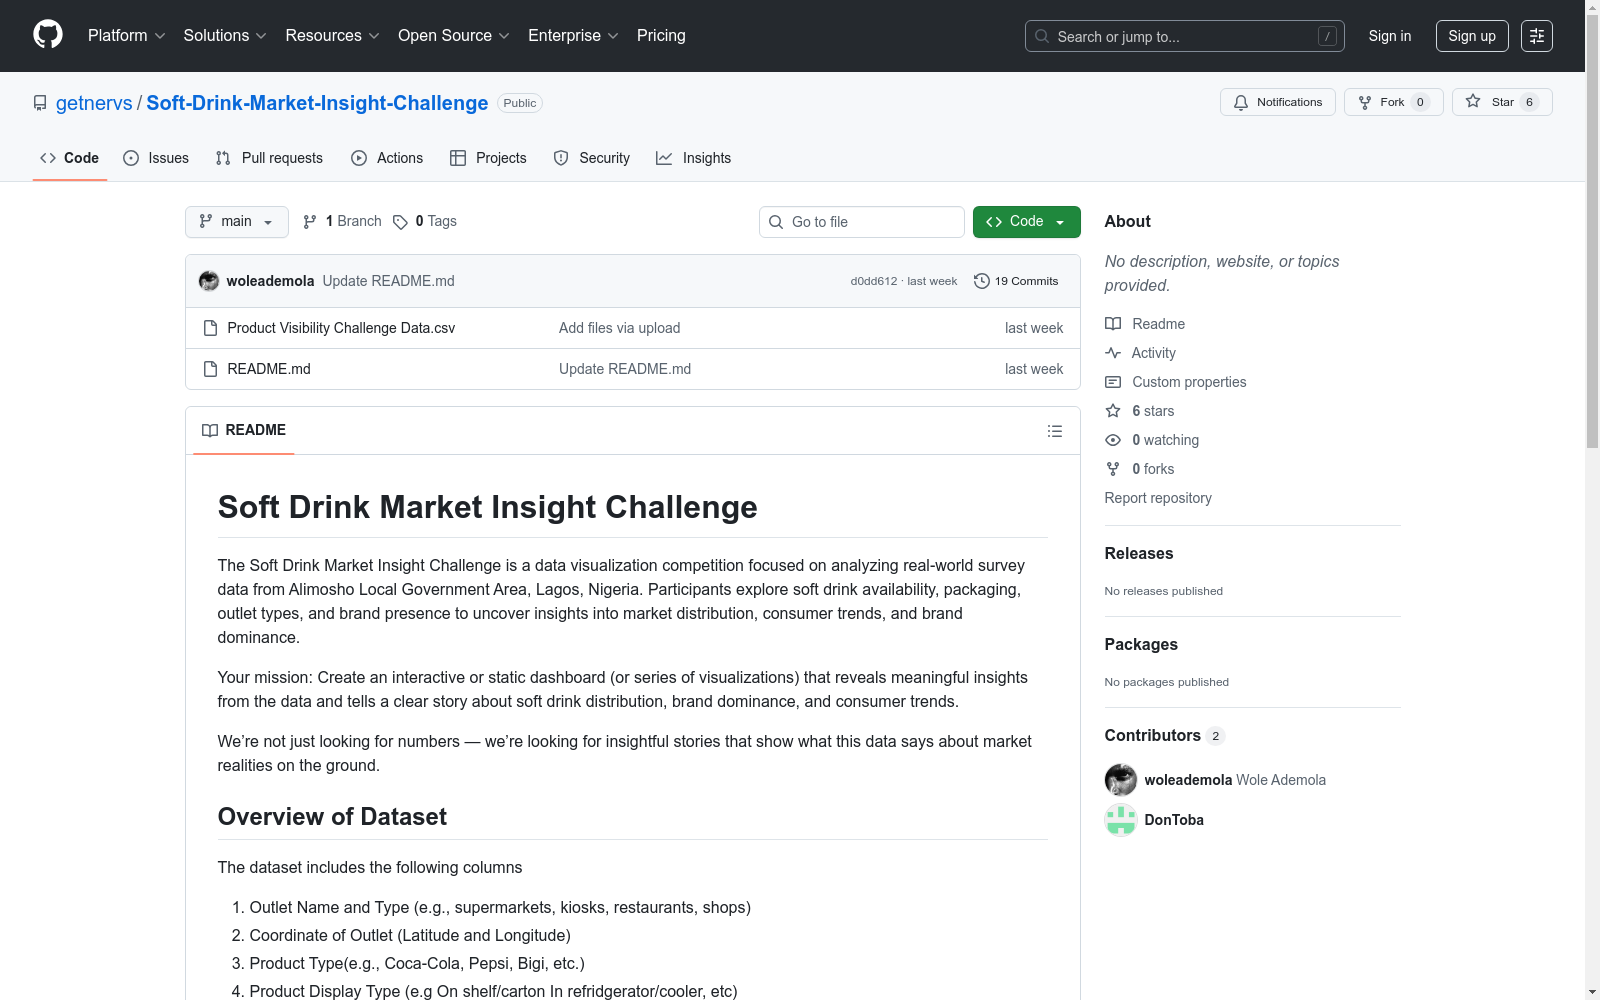Click the Search or jump to field

pos(1185,36)
